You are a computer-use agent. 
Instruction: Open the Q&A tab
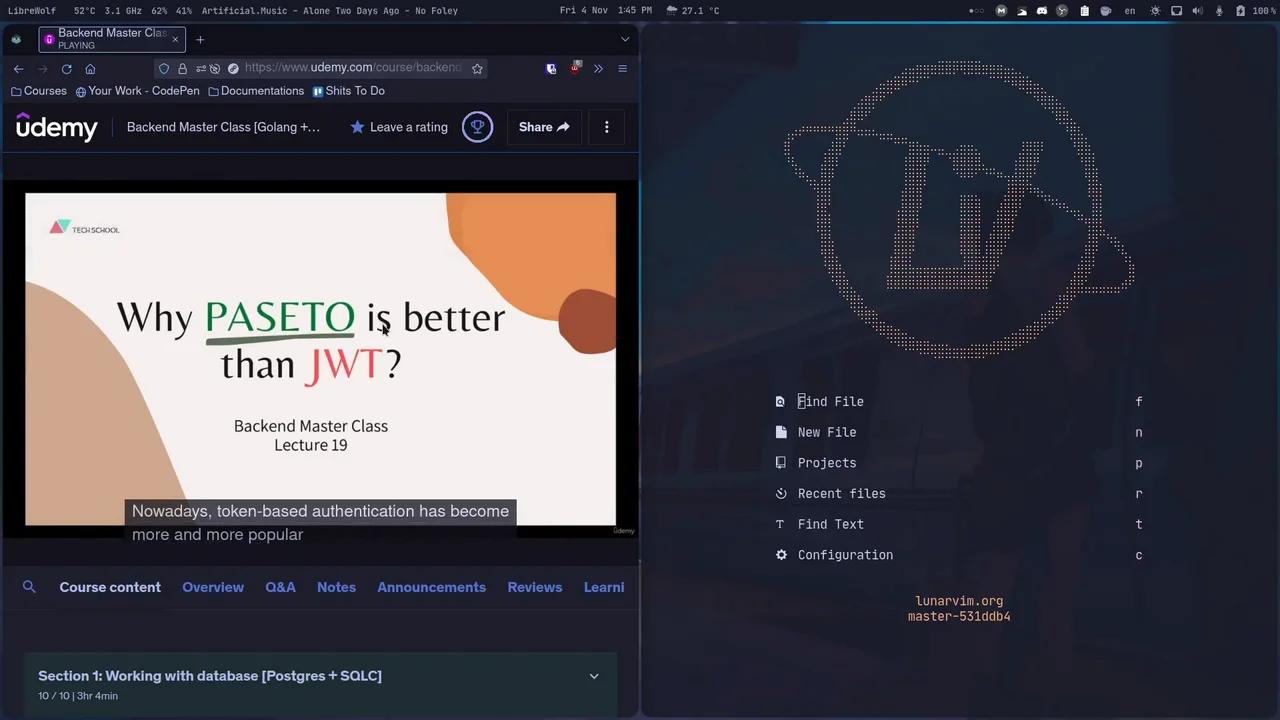click(280, 587)
